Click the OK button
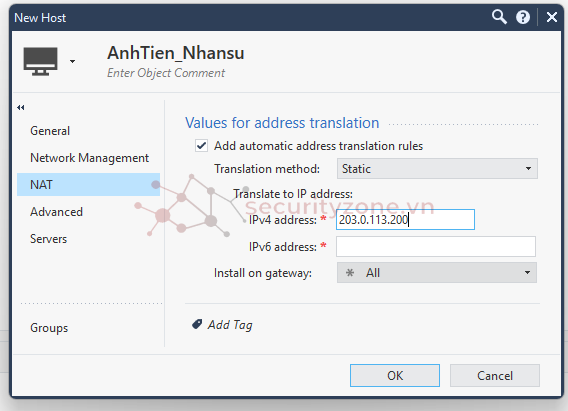 click(x=395, y=376)
